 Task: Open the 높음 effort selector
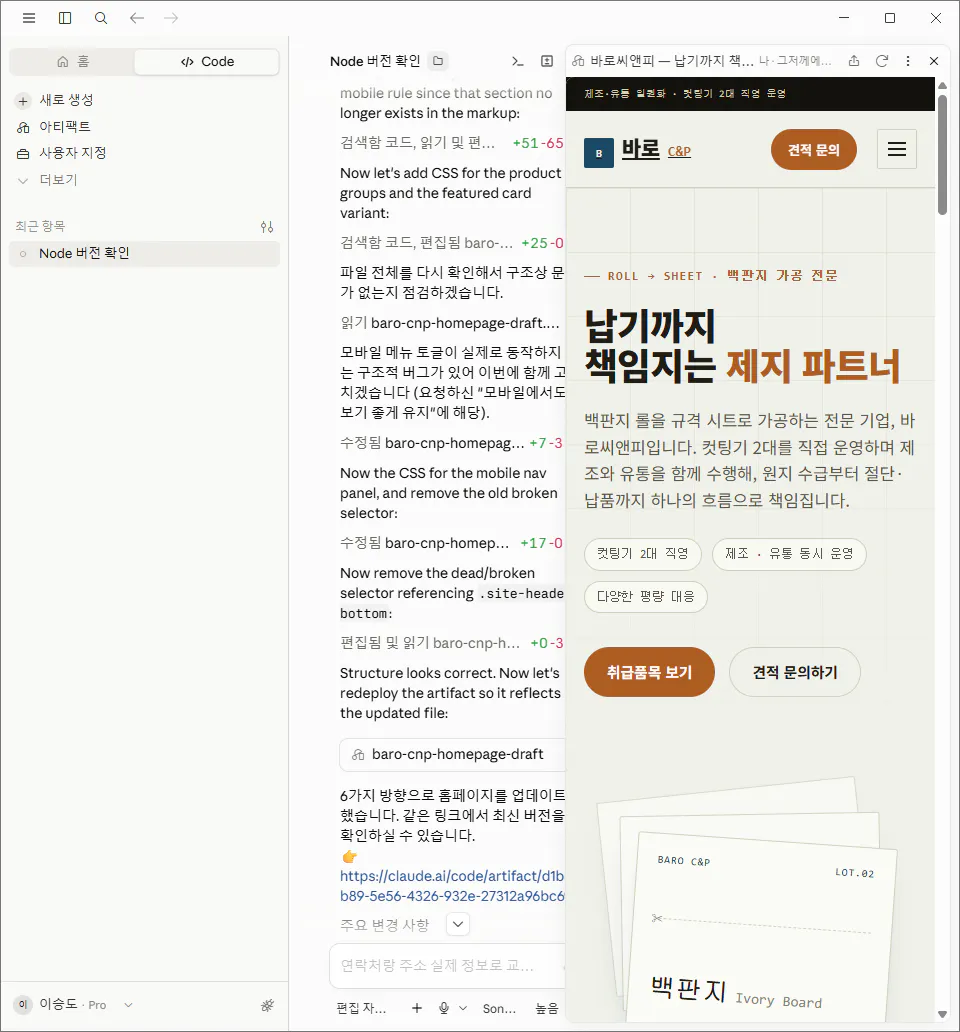[x=547, y=1008]
